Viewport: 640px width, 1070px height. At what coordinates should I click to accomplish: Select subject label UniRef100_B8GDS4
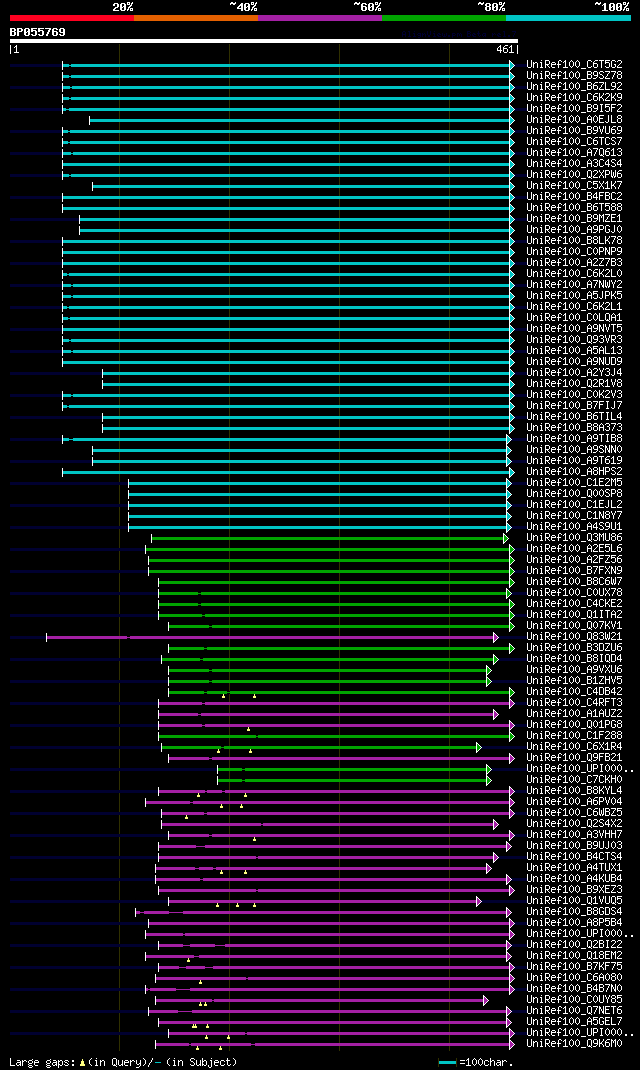pos(574,912)
